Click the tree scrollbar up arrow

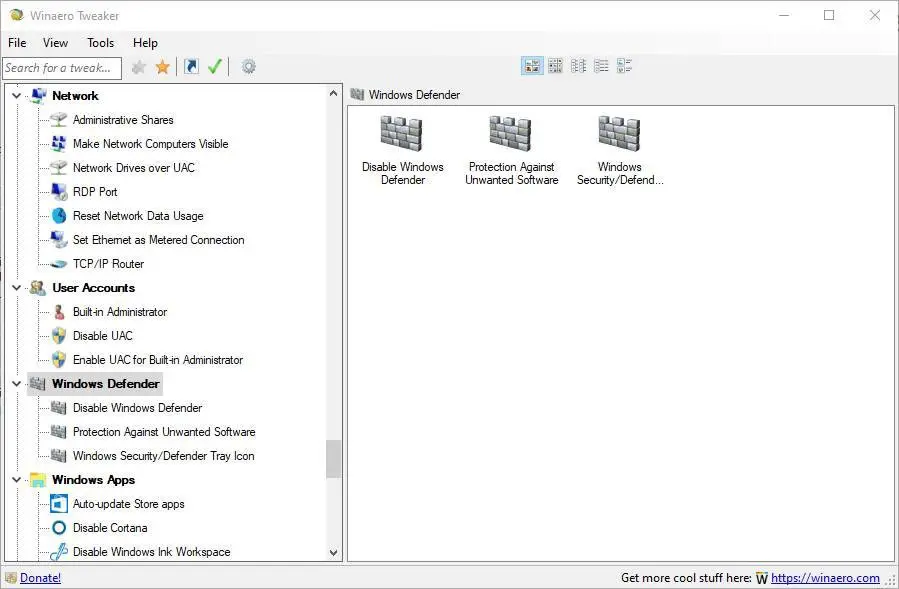(x=334, y=93)
